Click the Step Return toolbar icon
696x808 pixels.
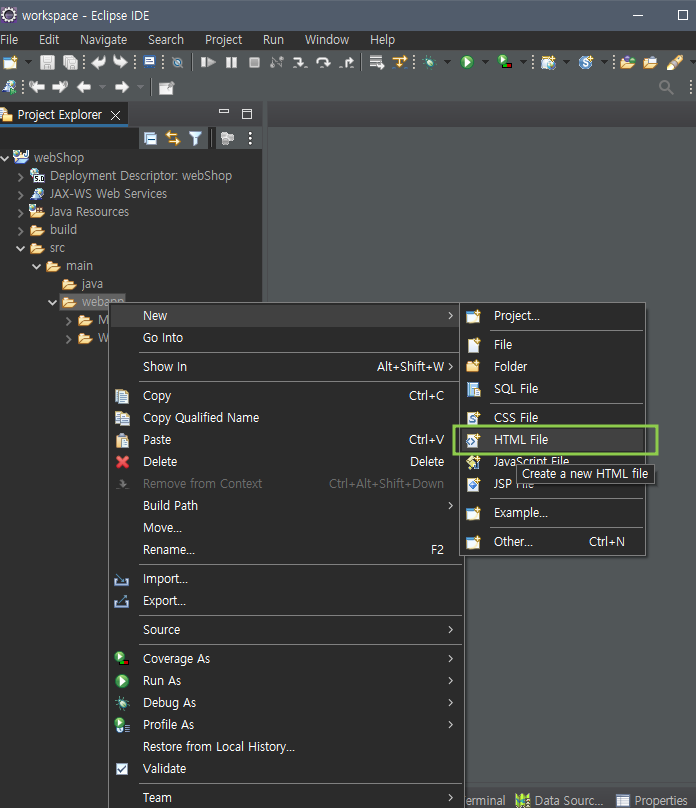click(x=347, y=62)
